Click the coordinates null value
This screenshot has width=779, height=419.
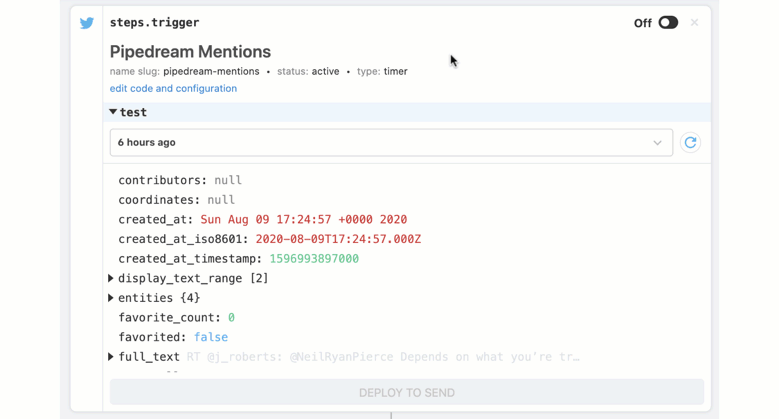coord(221,200)
